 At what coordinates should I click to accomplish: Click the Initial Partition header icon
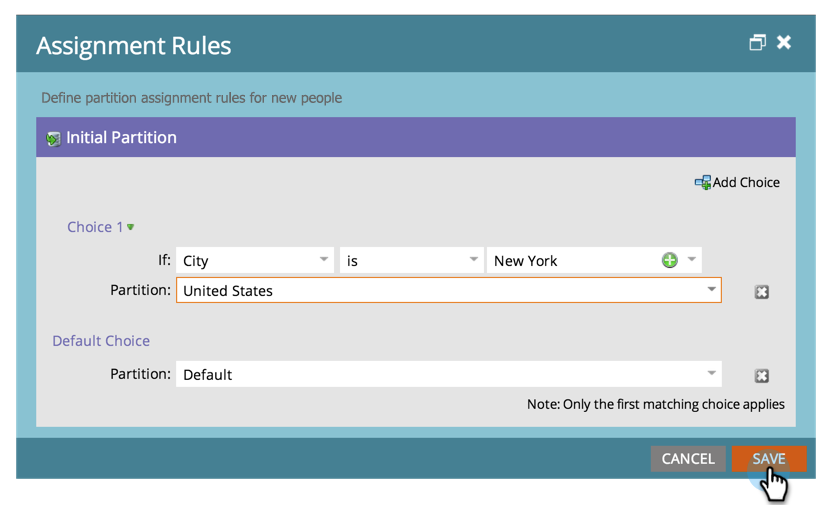point(54,139)
